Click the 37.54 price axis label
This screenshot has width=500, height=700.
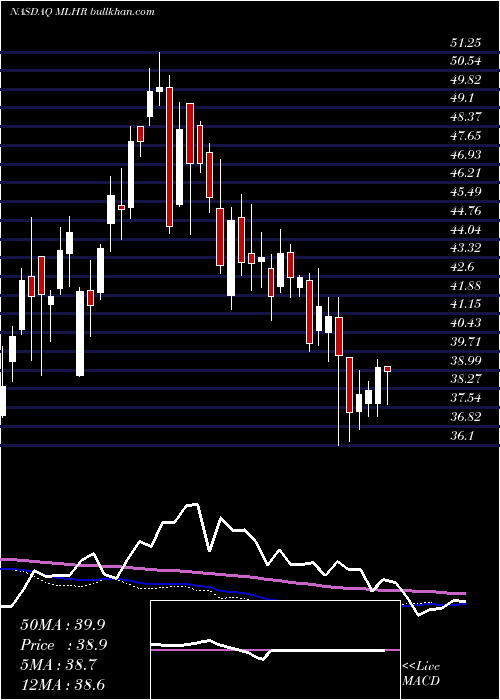pyautogui.click(x=466, y=397)
